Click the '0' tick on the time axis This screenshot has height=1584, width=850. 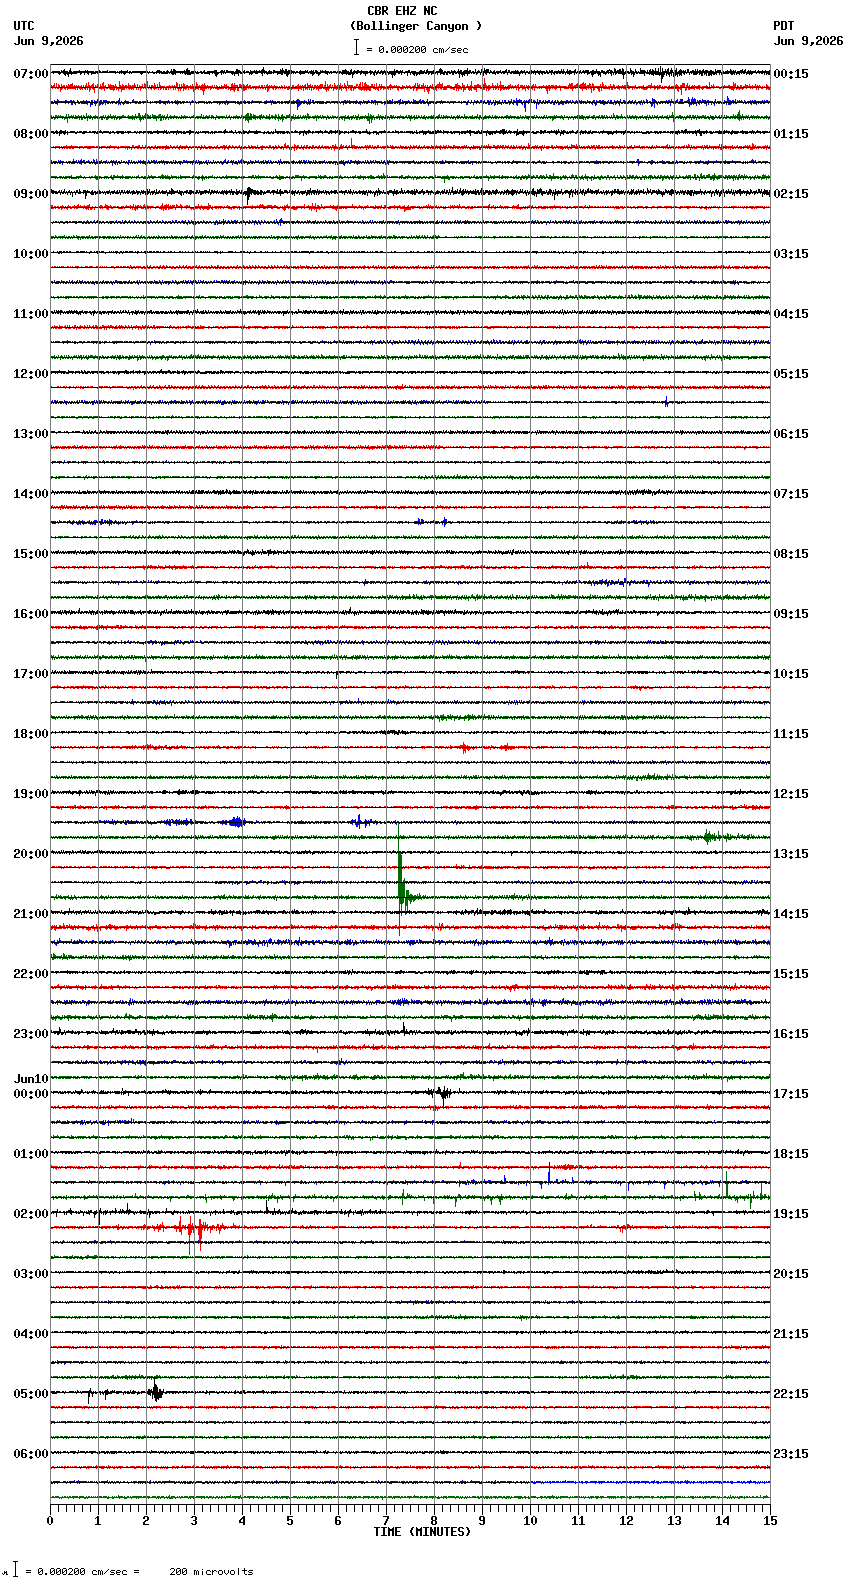(50, 1521)
